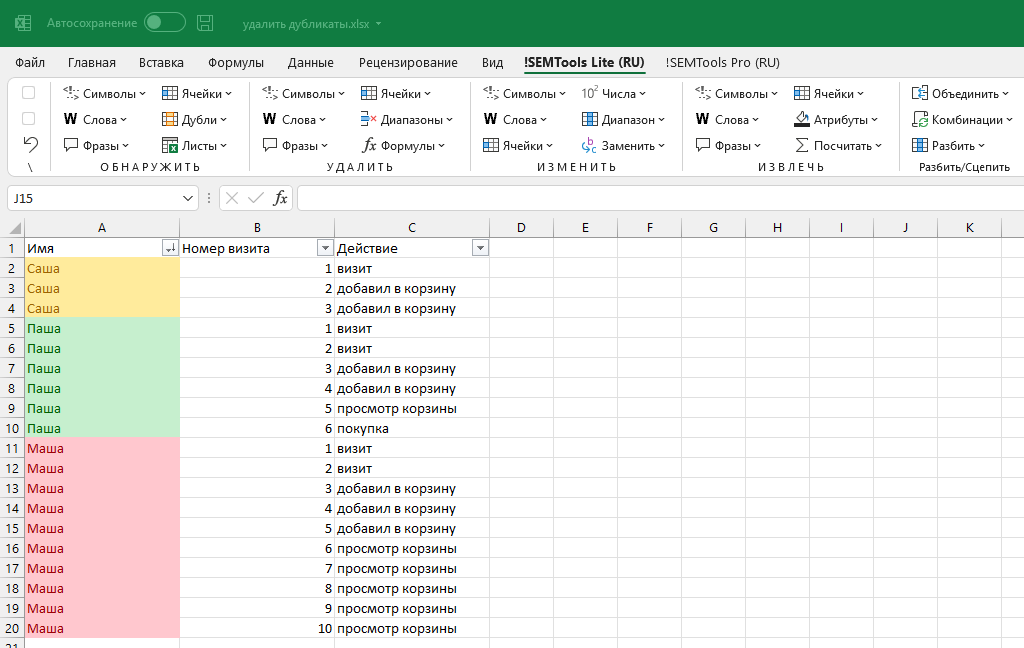Click the formula bar input area
This screenshot has width=1024, height=648.
[660, 198]
